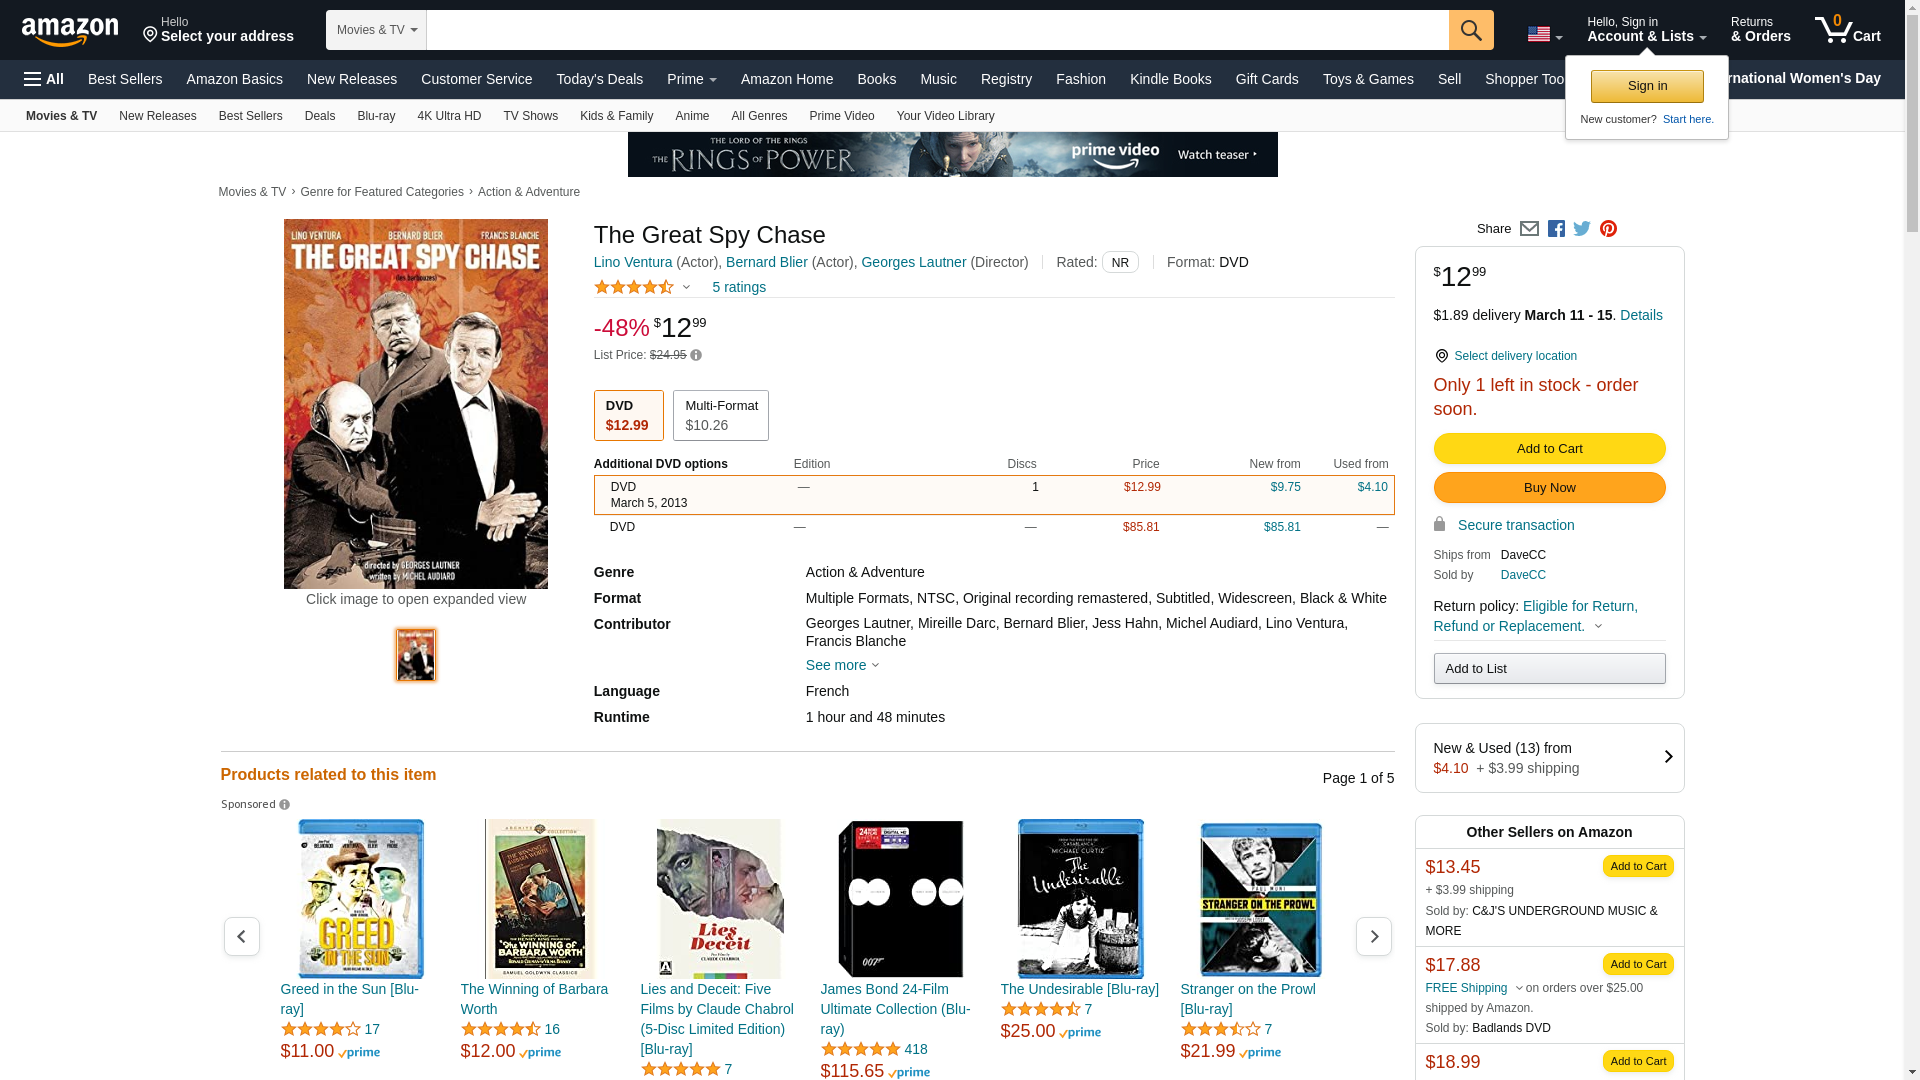The width and height of the screenshot is (1920, 1080).
Task: Click the Add to Cart button
Action: coord(1549,449)
